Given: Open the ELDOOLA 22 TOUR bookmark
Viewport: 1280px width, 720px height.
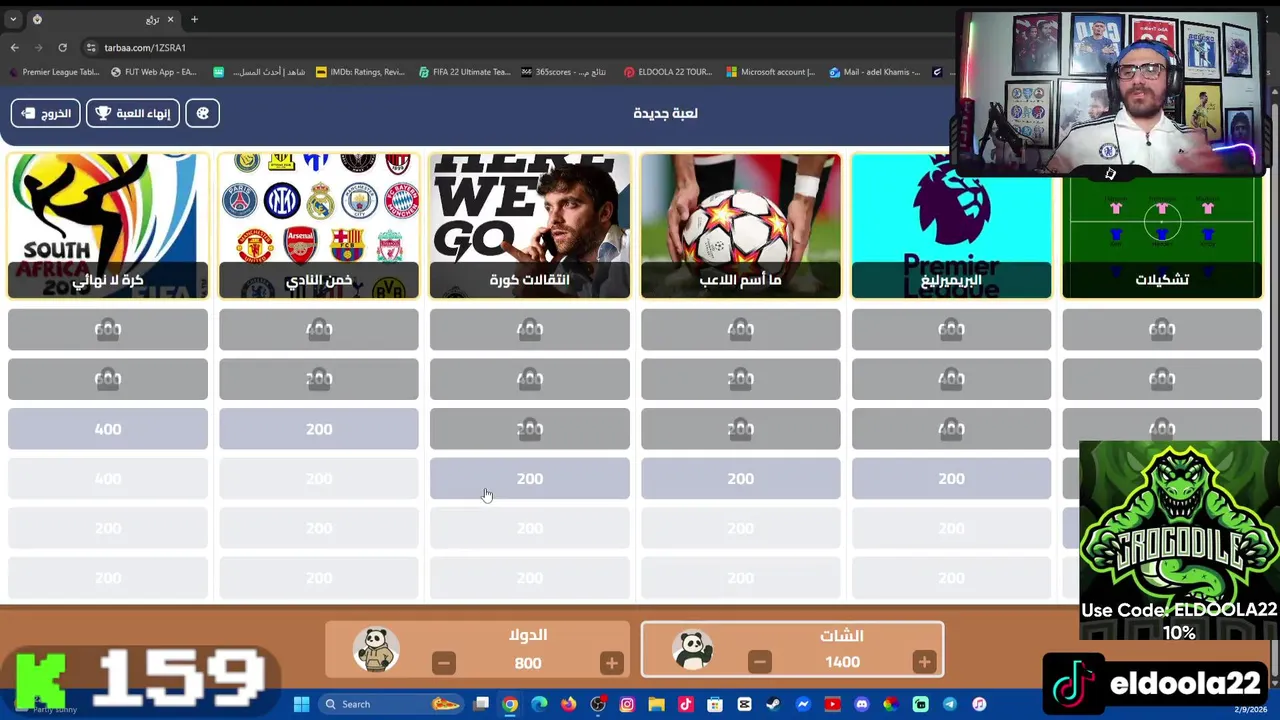Looking at the screenshot, I should (668, 72).
